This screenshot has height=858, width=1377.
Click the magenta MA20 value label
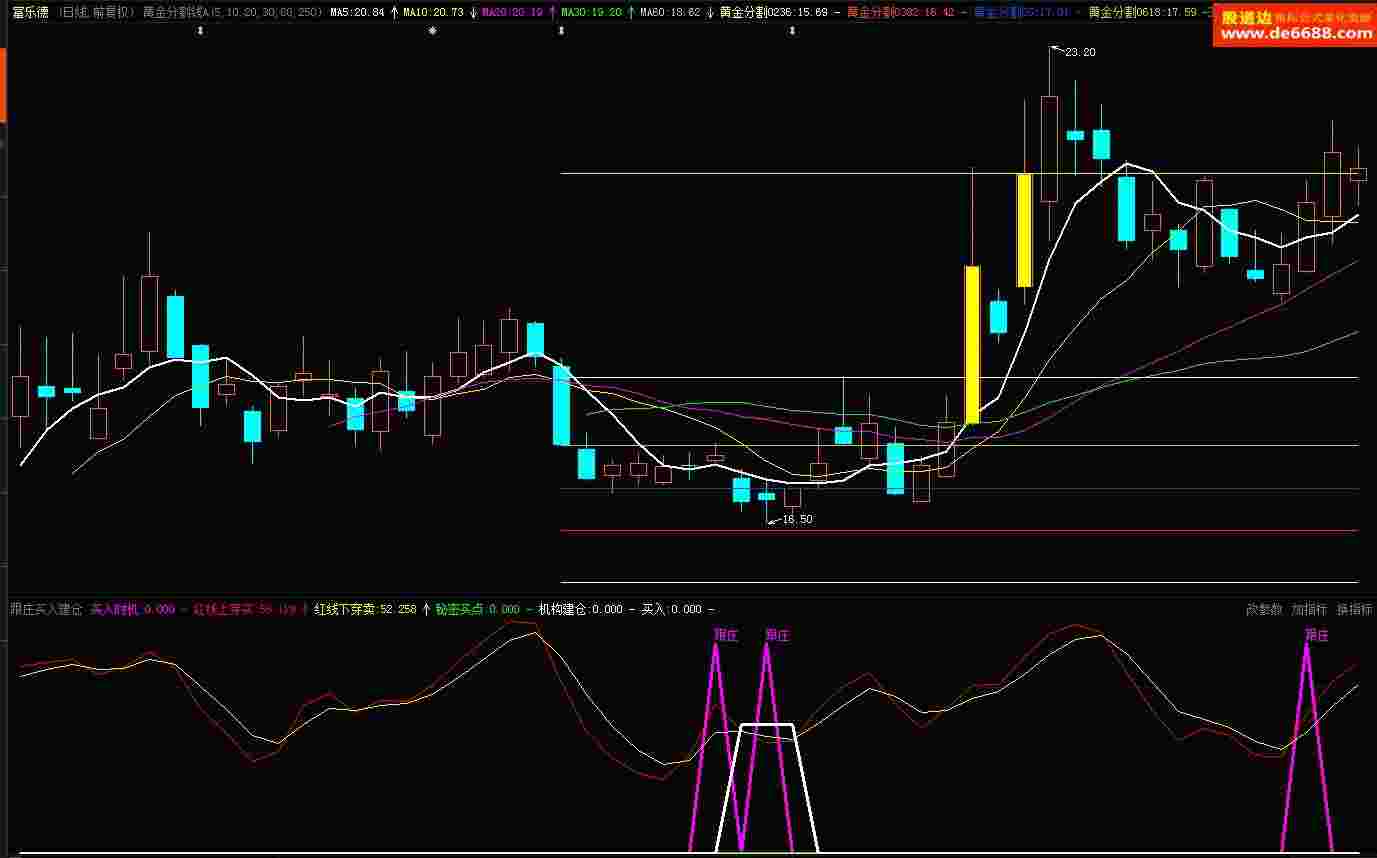click(512, 12)
